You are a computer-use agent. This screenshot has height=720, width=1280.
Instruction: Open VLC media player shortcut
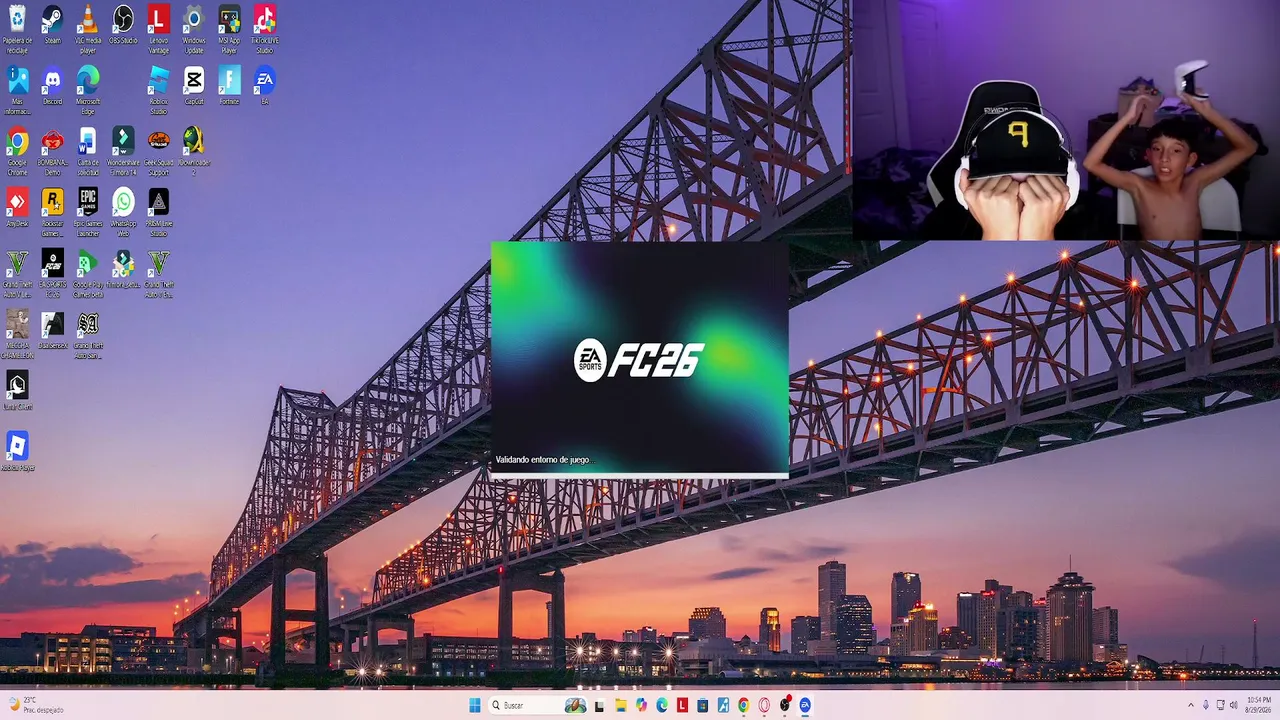[x=88, y=29]
